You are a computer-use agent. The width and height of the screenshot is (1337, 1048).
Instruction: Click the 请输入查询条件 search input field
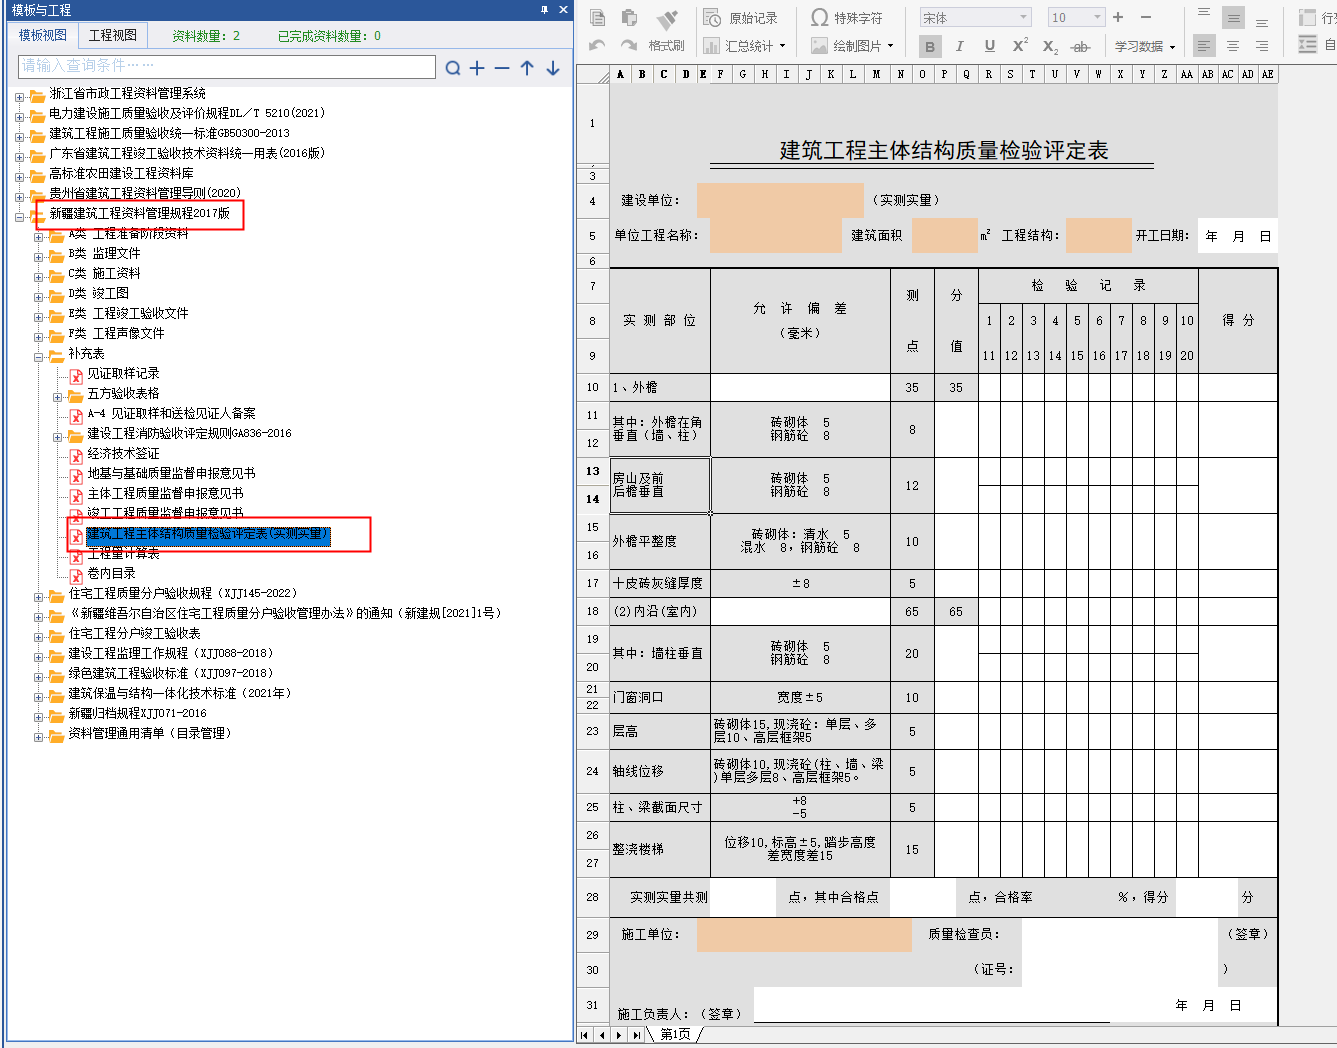(227, 66)
